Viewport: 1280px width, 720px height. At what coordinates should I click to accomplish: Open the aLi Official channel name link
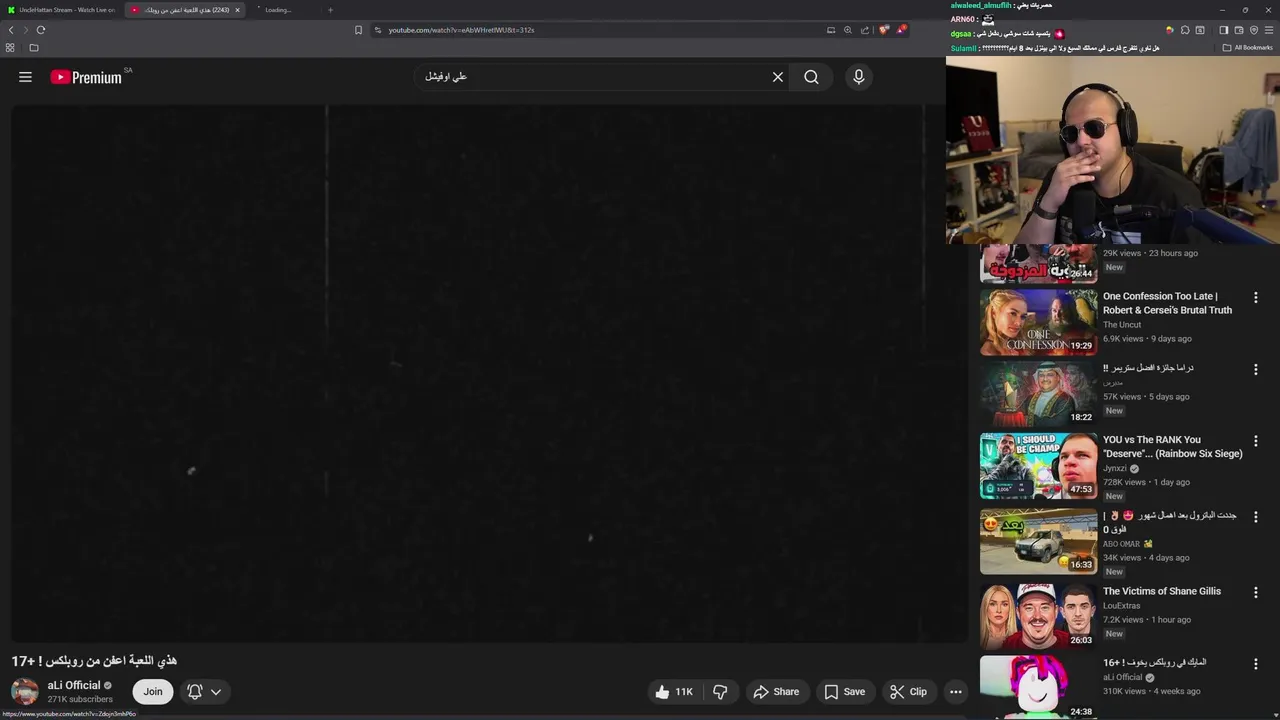(x=74, y=685)
